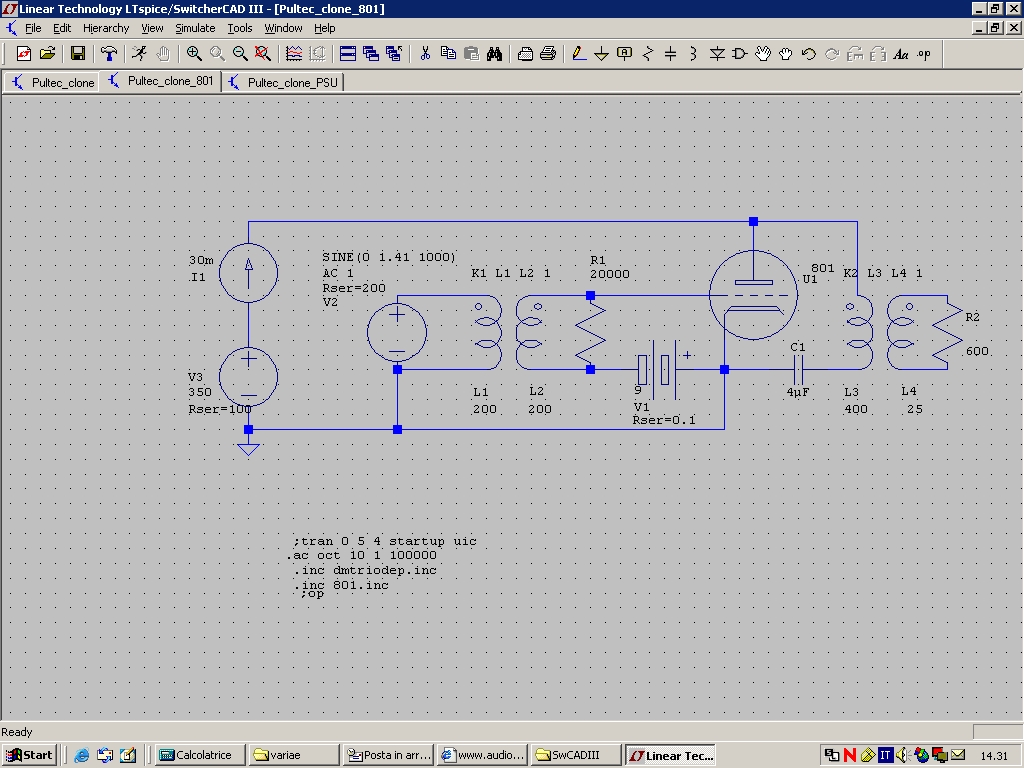Viewport: 1024px width, 768px height.
Task: Open Calcolatrice from the taskbar
Action: [201, 755]
